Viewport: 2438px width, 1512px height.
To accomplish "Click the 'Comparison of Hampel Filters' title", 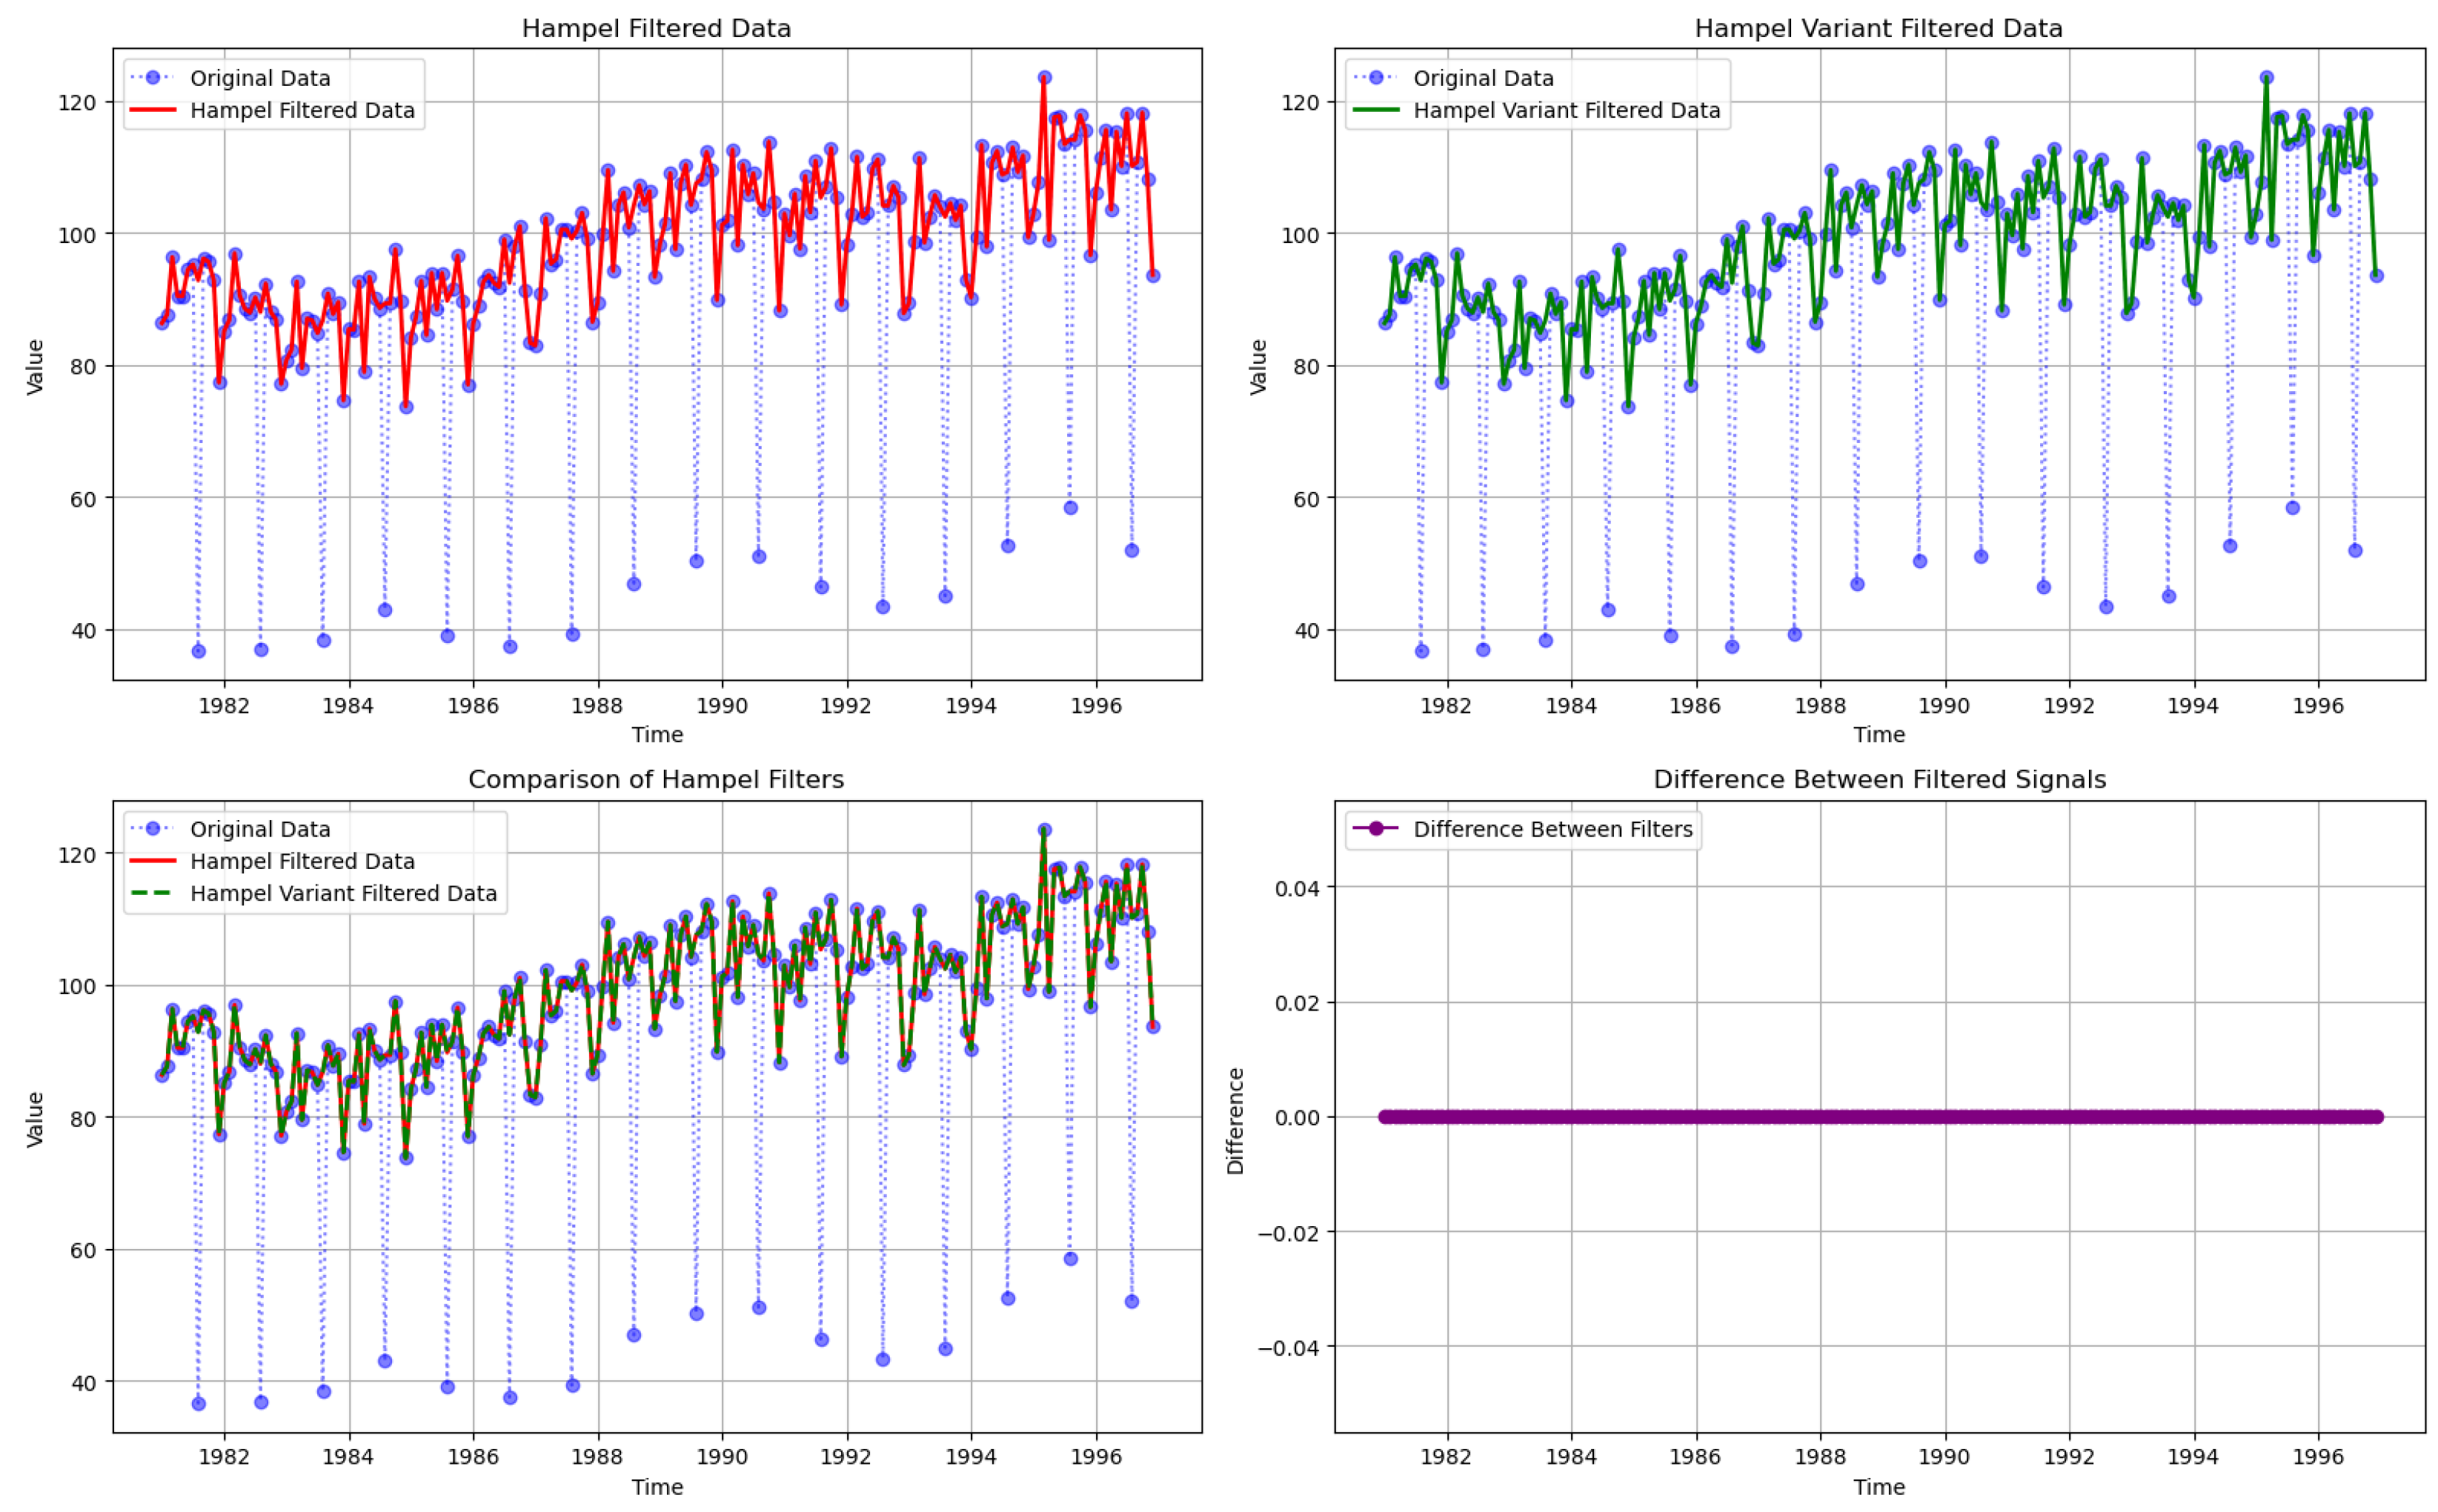I will click(656, 779).
